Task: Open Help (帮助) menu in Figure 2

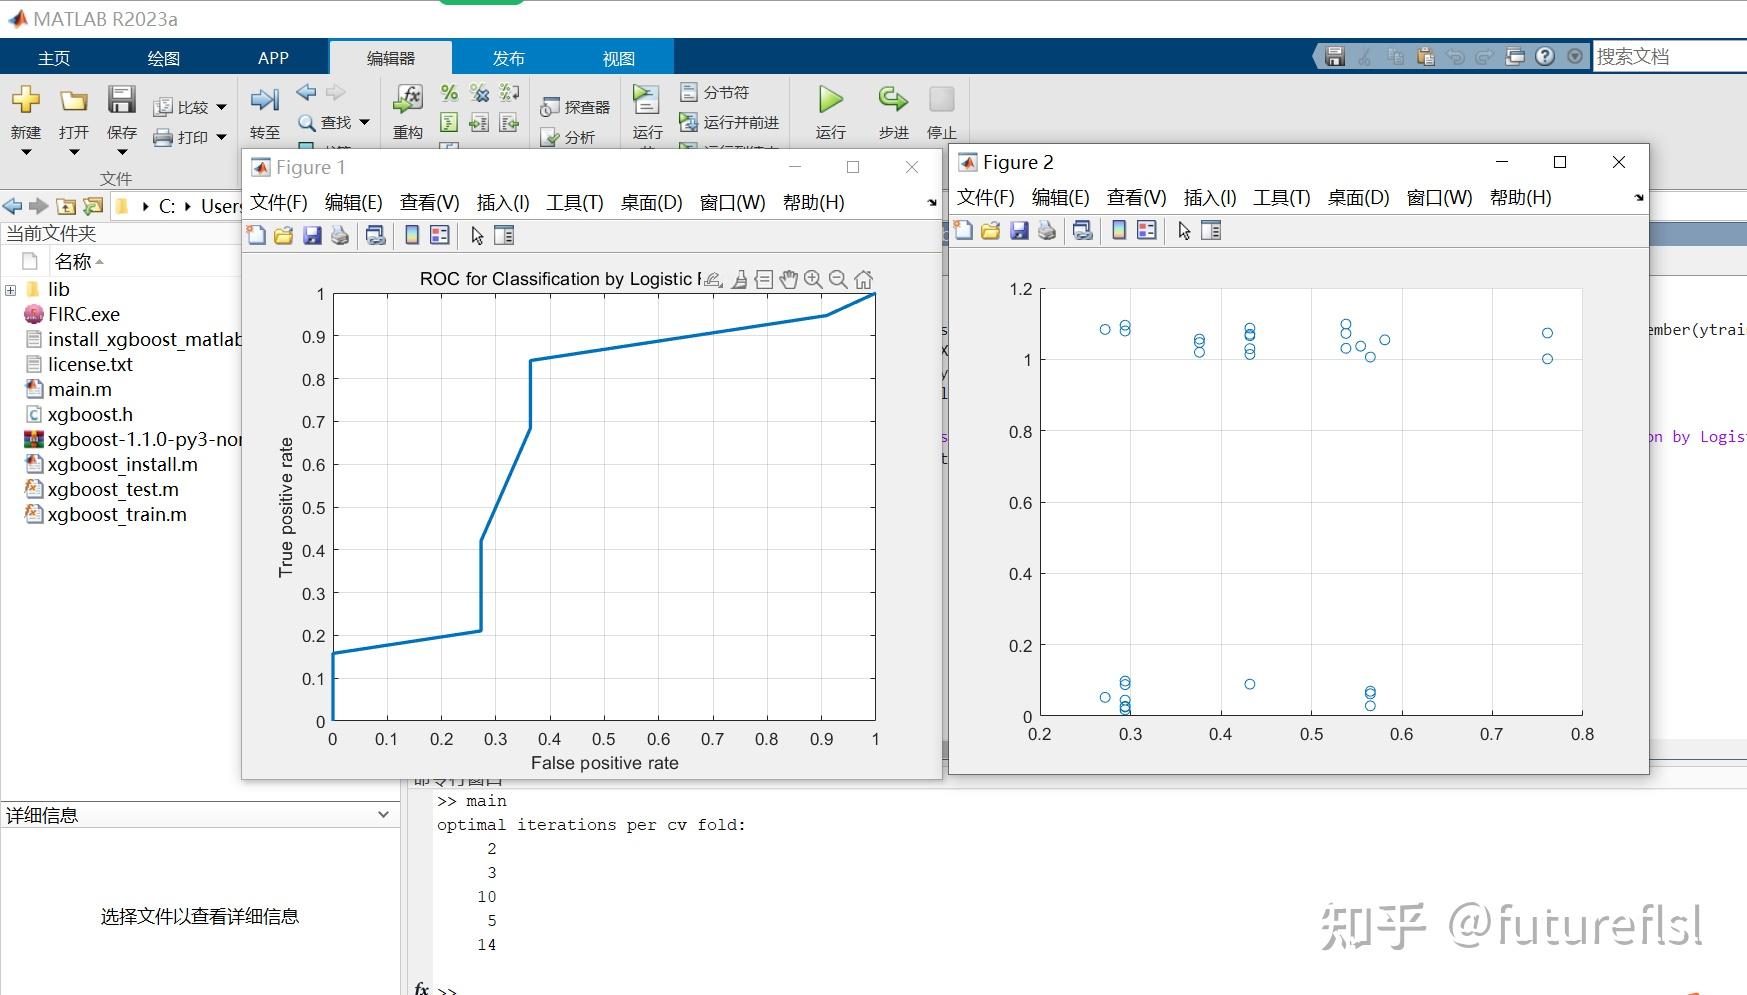Action: point(1520,197)
